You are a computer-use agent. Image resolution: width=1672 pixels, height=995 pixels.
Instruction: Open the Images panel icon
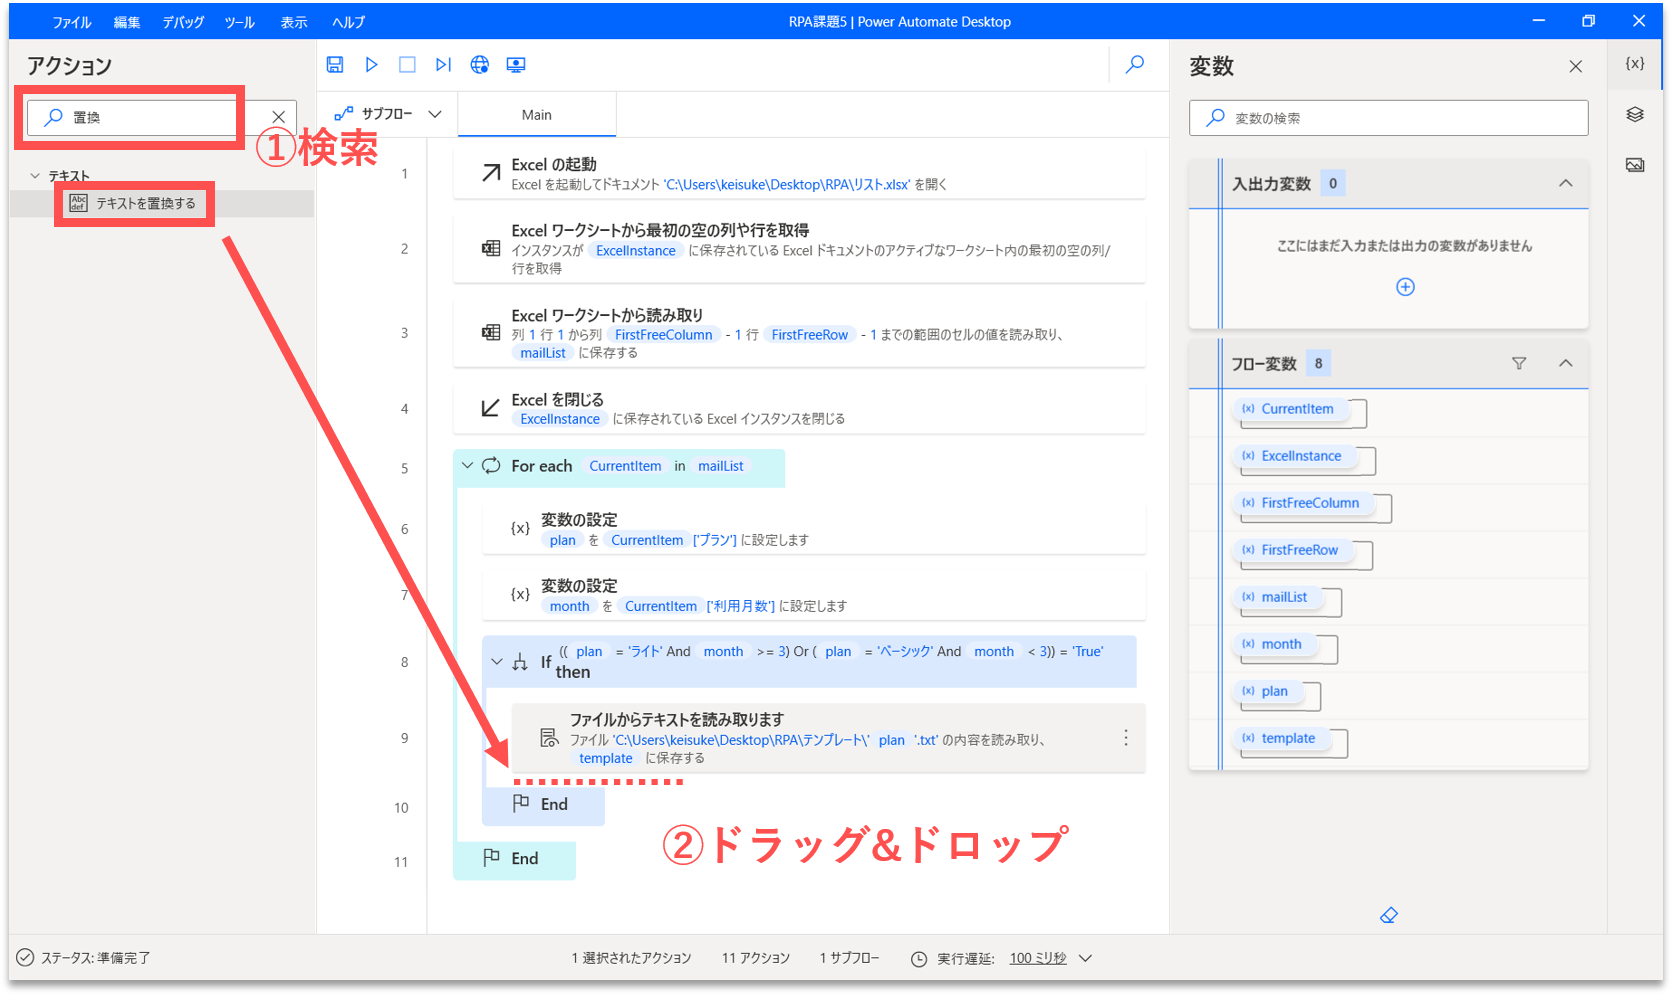click(1635, 165)
